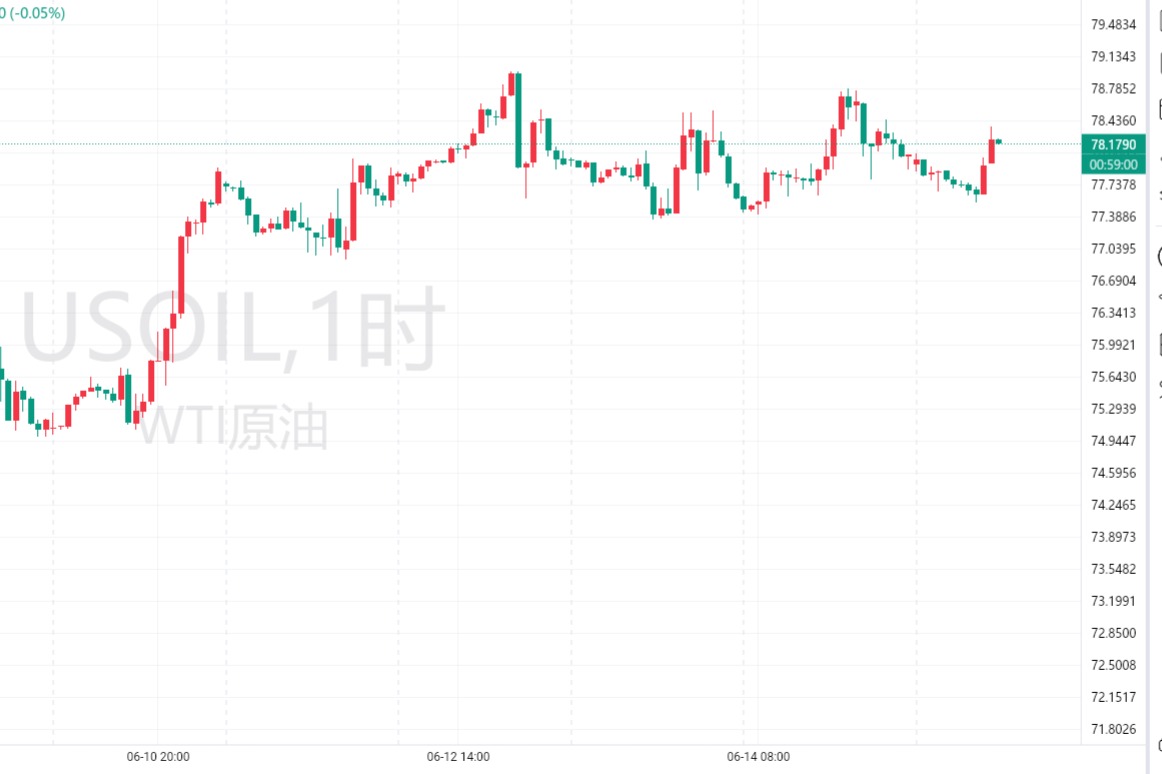Select the 72.1517 price scale value
Viewport: 1162px width, 774px height.
pos(1113,697)
